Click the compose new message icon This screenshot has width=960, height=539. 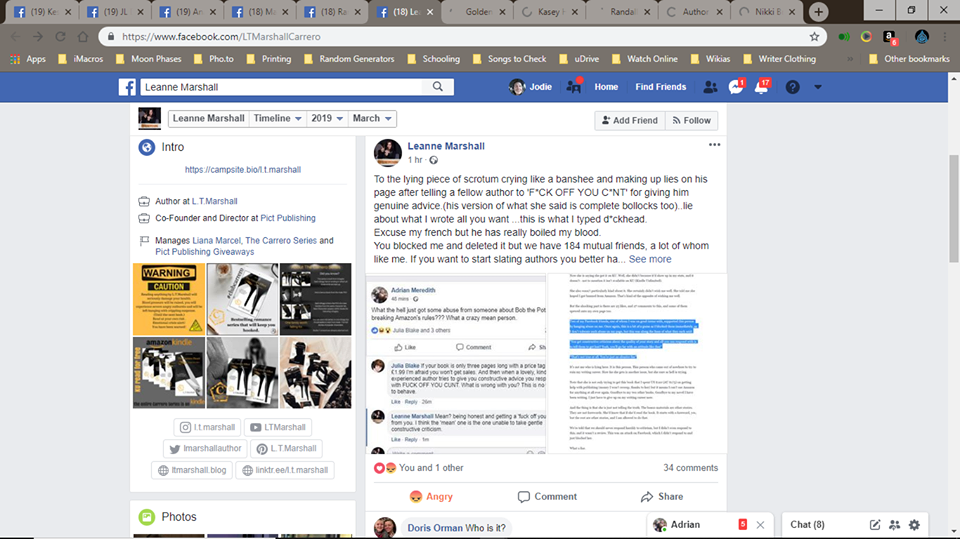(x=875, y=524)
